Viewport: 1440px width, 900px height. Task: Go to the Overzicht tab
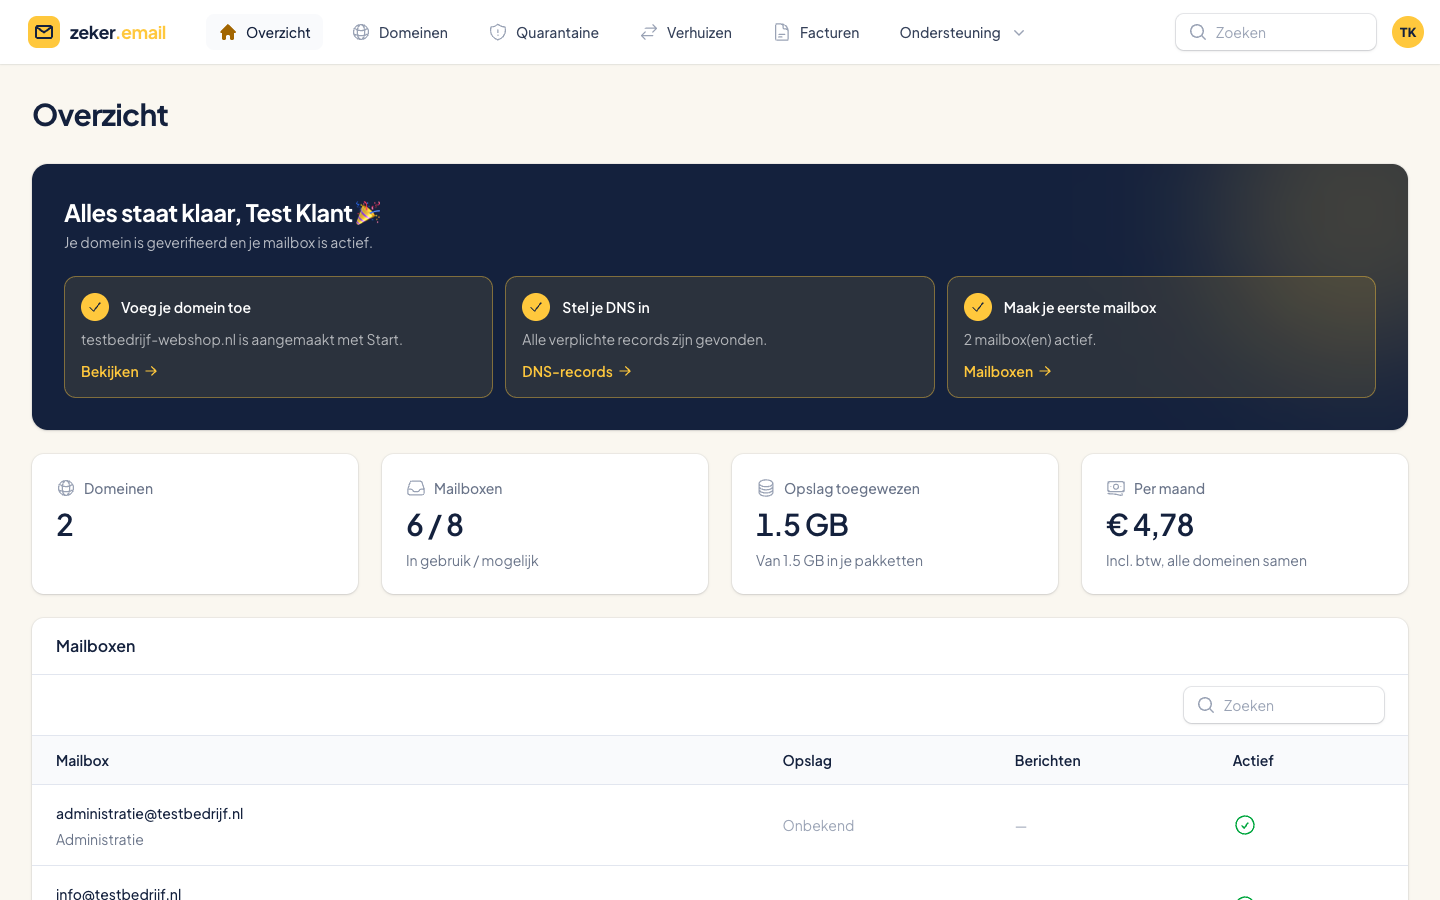point(264,32)
